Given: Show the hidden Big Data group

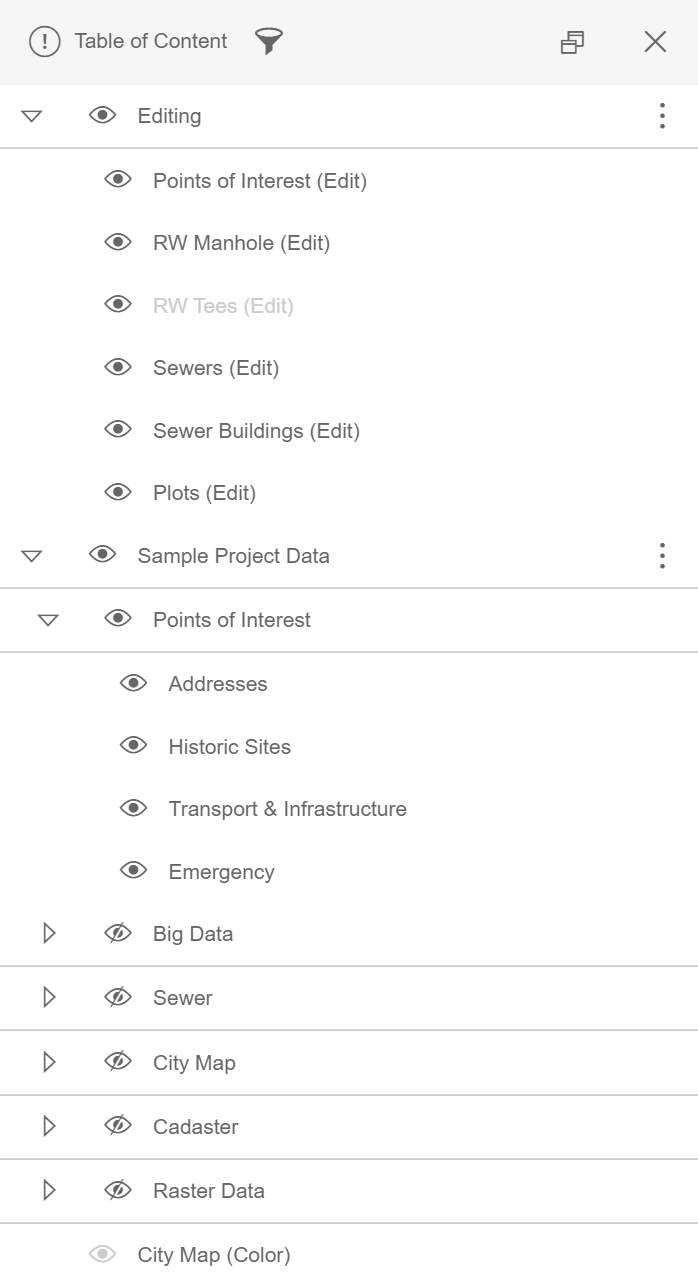Looking at the screenshot, I should tap(117, 931).
